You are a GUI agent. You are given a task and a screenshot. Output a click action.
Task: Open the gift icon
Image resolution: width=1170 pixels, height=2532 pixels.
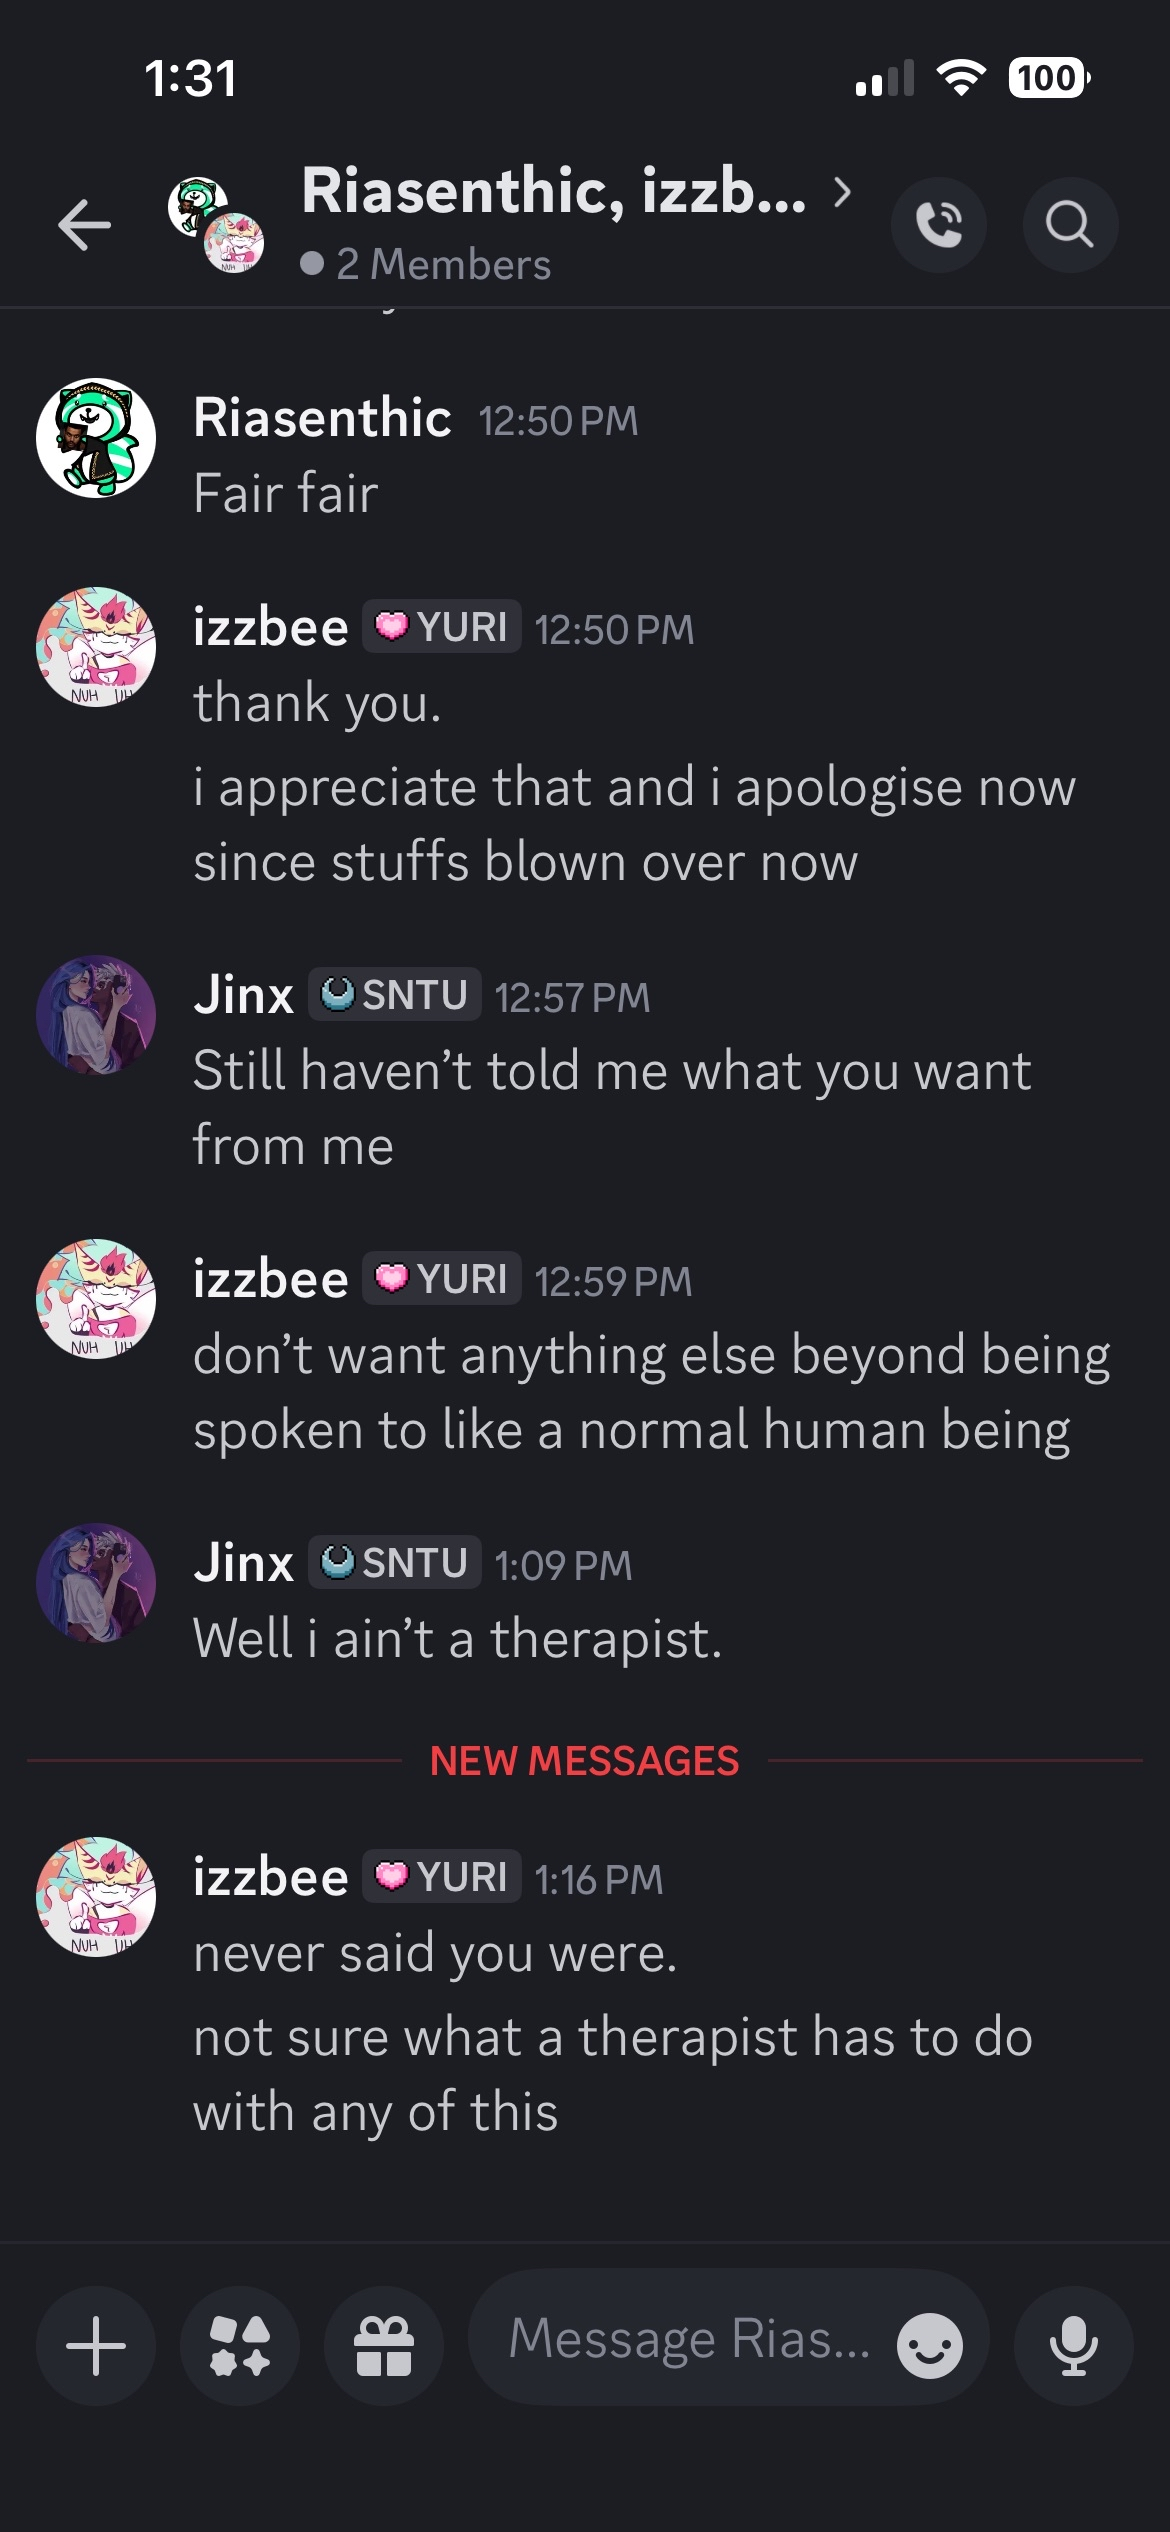coord(384,2345)
